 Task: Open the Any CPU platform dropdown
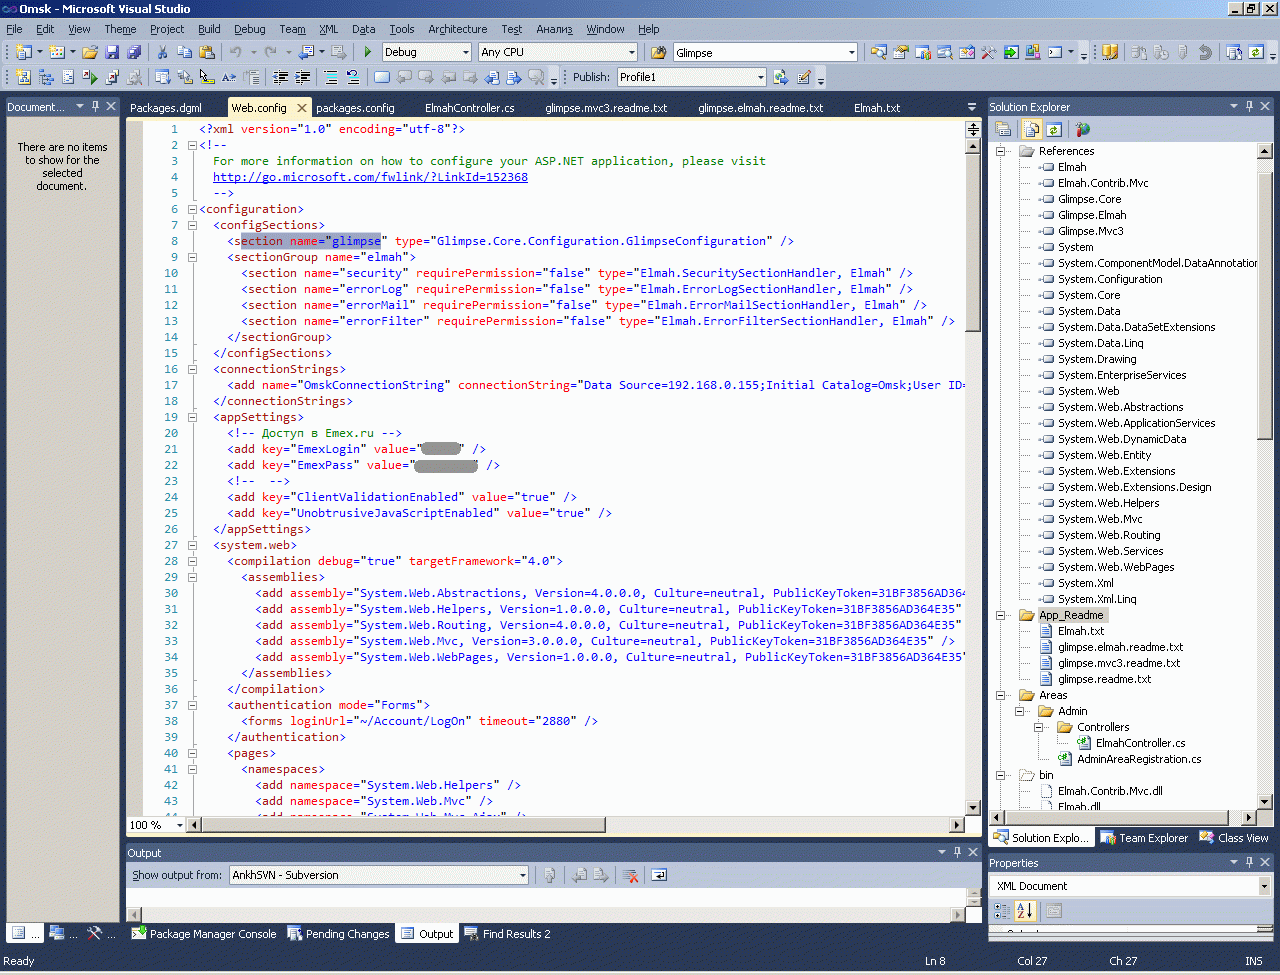(631, 52)
